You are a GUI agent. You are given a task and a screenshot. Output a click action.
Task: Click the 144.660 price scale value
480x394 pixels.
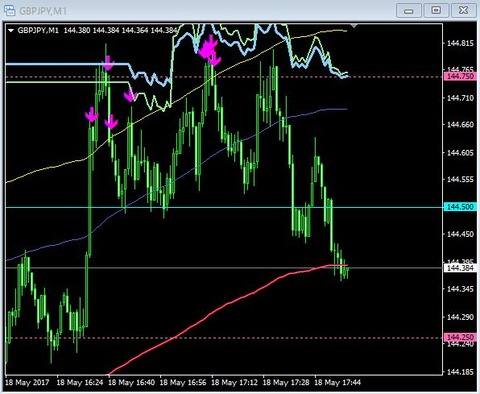460,125
